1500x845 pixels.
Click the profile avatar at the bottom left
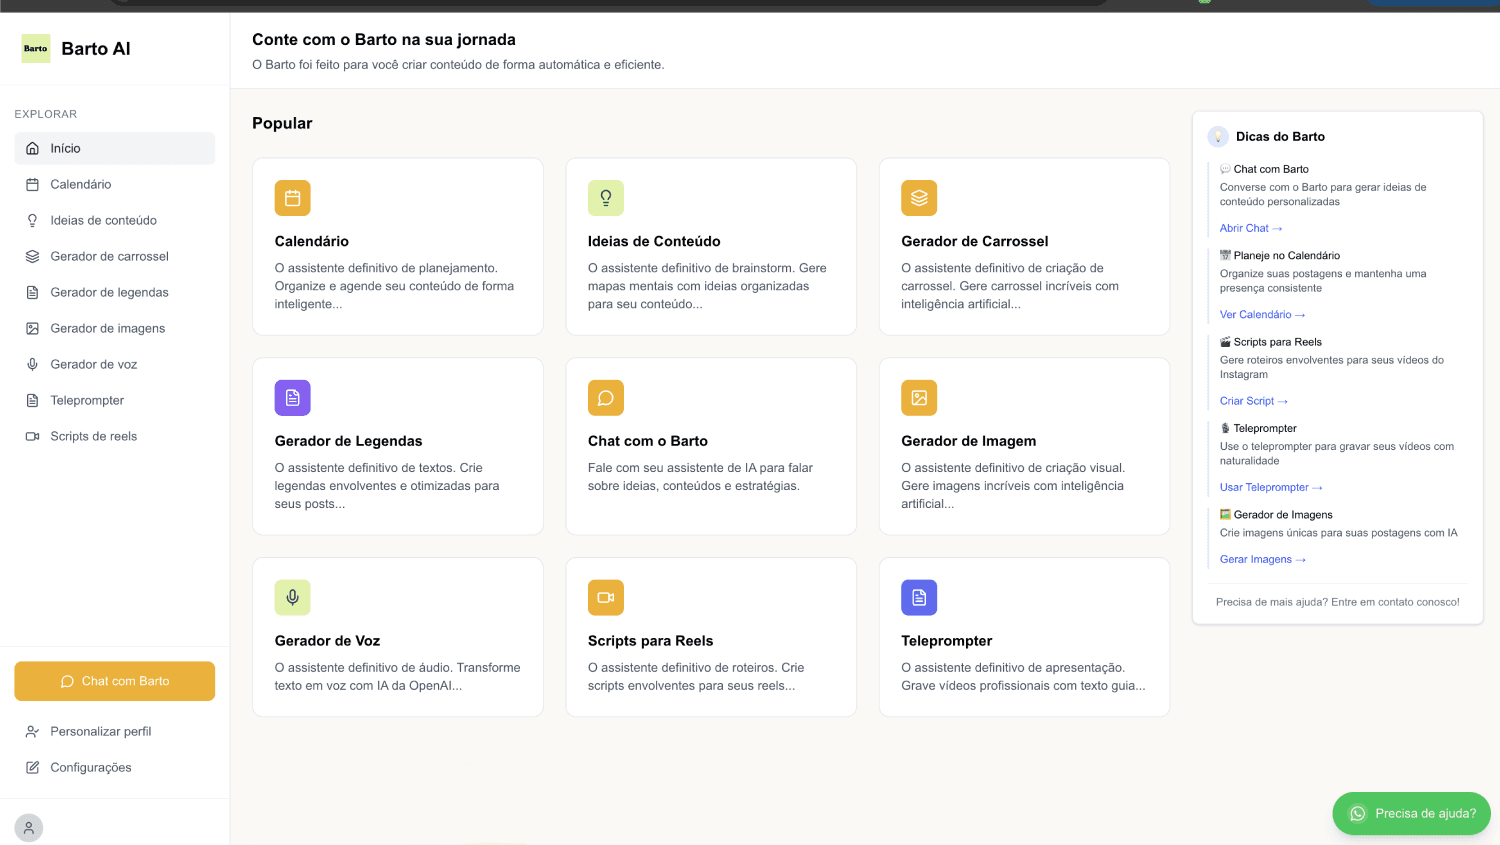pyautogui.click(x=28, y=827)
